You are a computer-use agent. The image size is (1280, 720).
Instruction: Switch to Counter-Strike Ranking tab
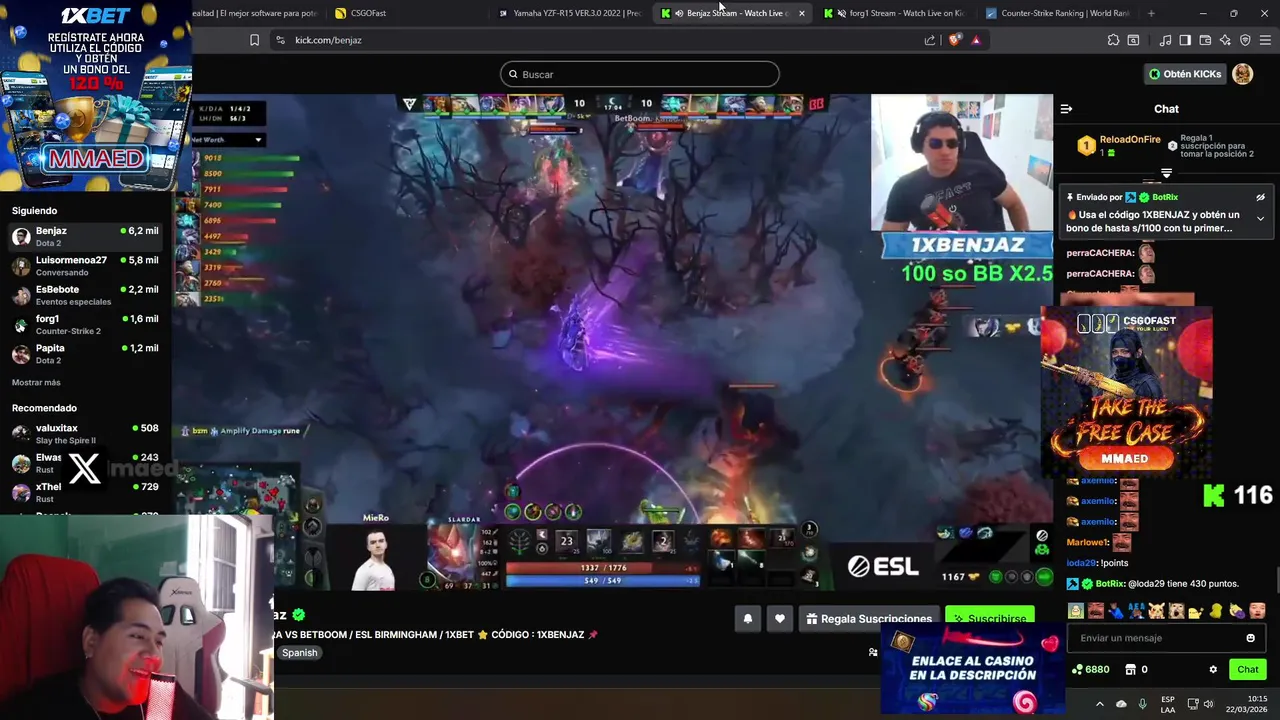(x=1057, y=13)
